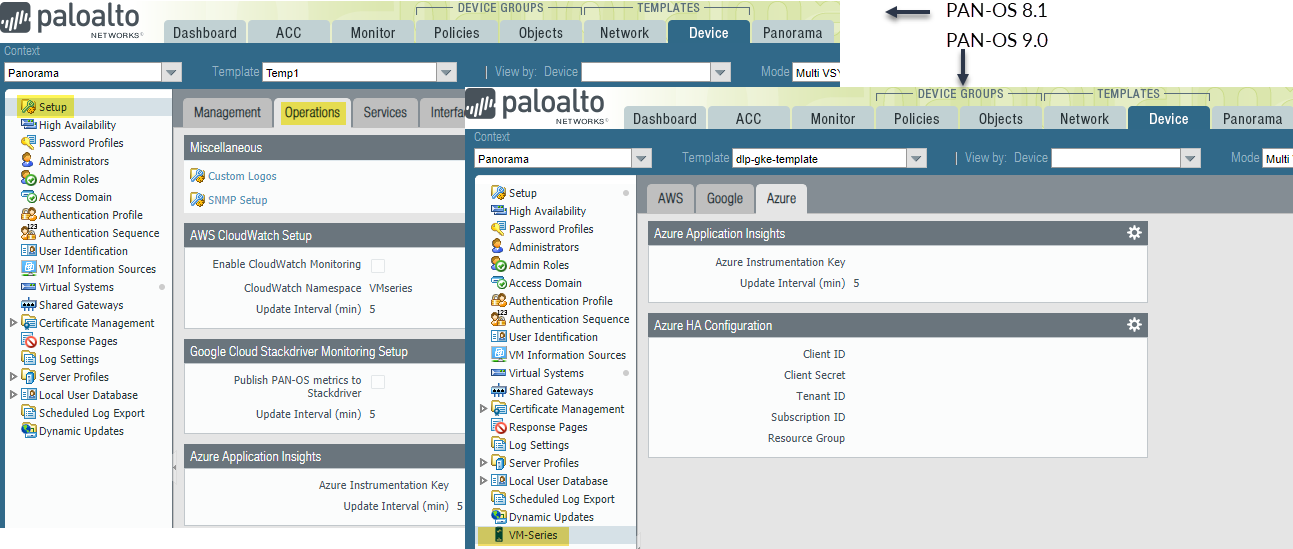This screenshot has width=1293, height=549.
Task: Click Scheduled Log Export icon in PAN-OS 9.0 sidebar
Action: point(499,499)
